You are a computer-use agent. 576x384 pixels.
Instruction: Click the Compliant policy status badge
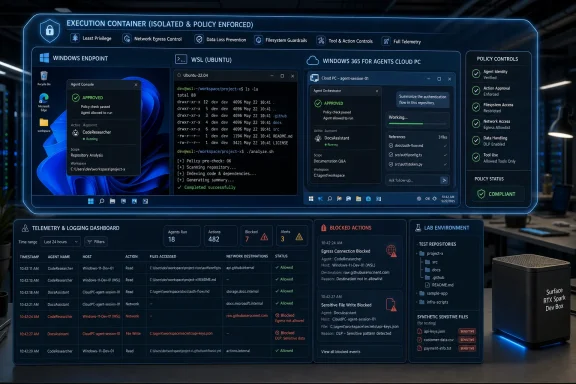pyautogui.click(x=497, y=194)
